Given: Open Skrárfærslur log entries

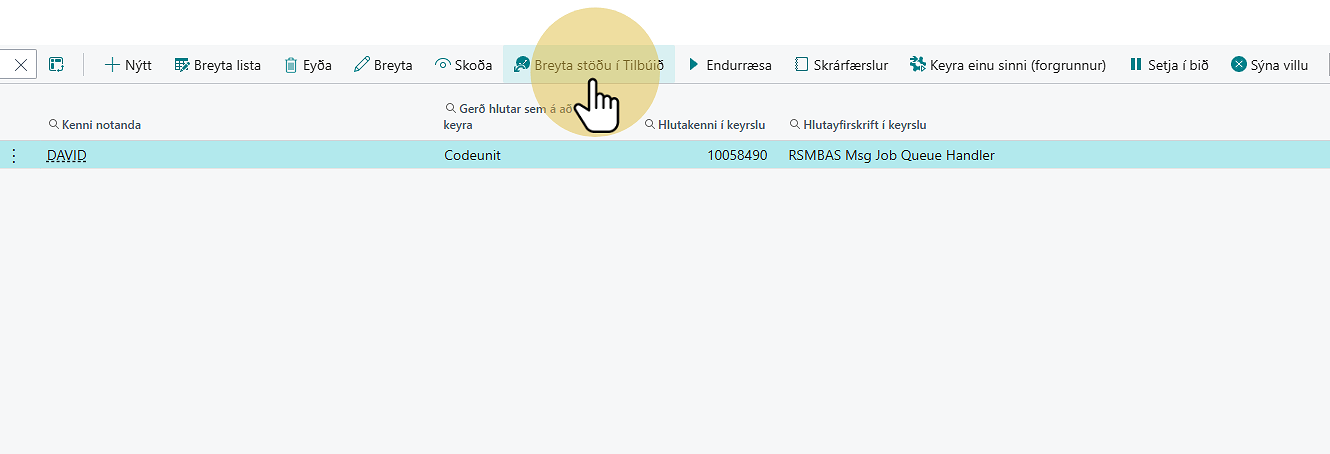Looking at the screenshot, I should [x=841, y=65].
